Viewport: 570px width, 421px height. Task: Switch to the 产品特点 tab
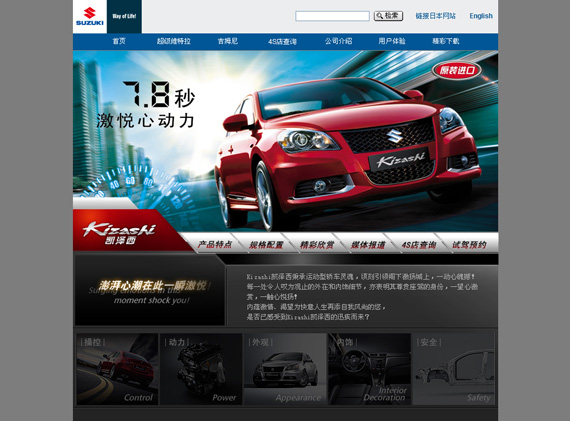(x=214, y=244)
